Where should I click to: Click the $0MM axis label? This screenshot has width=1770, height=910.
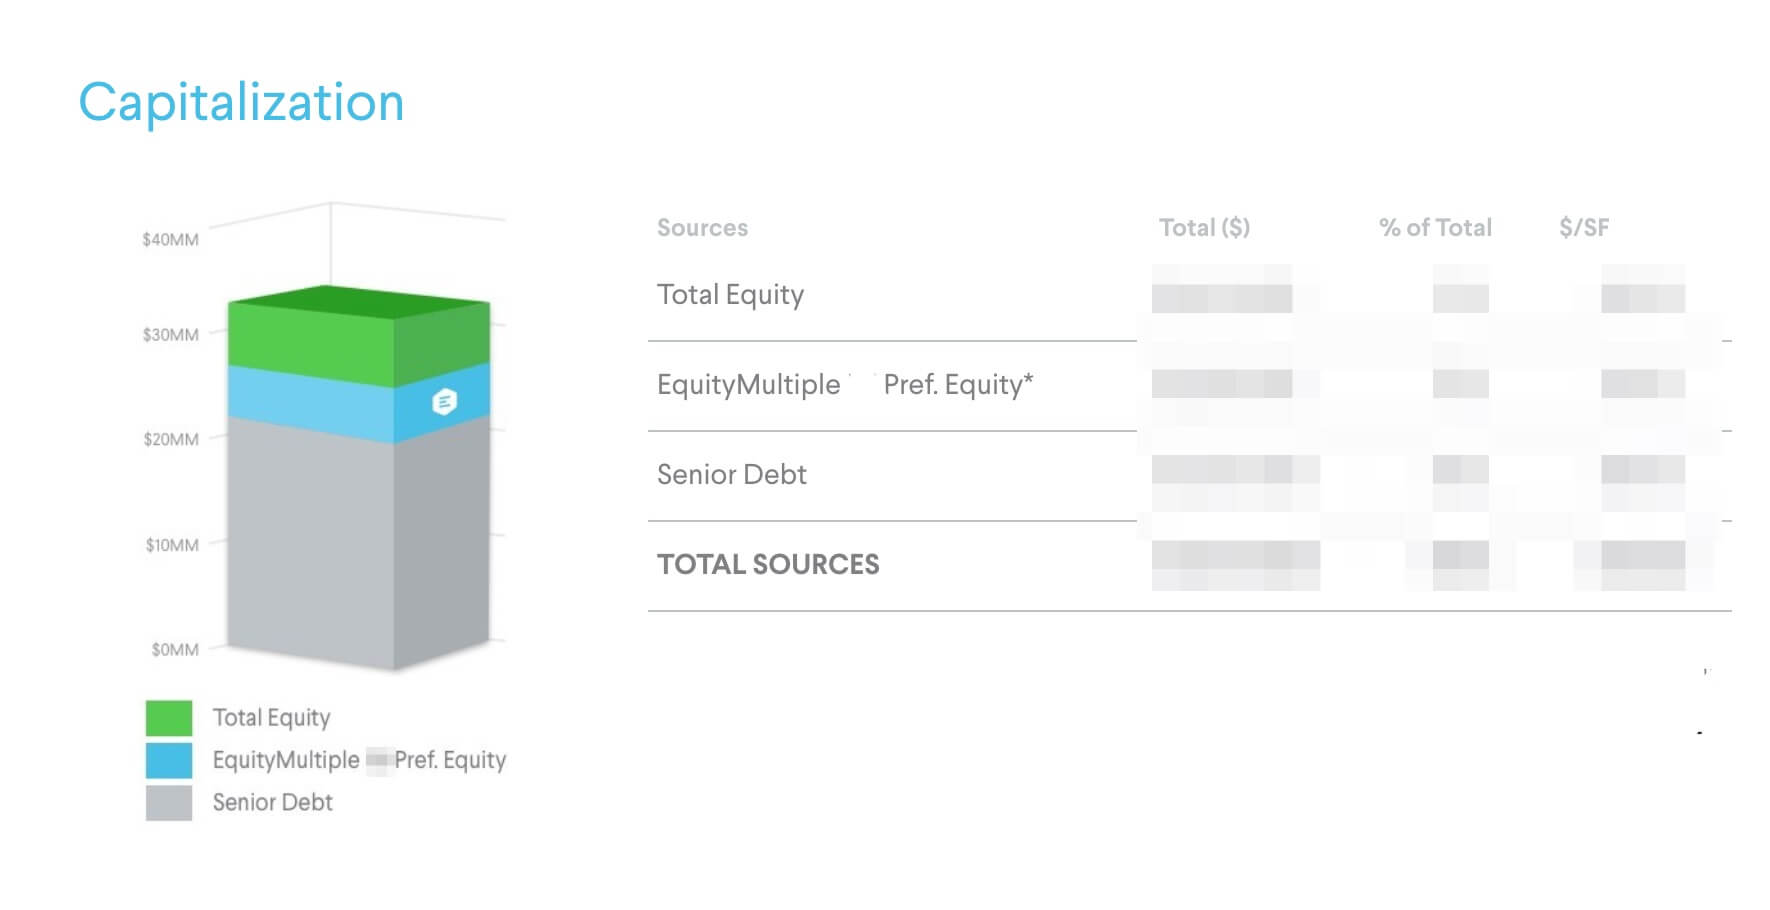click(175, 650)
